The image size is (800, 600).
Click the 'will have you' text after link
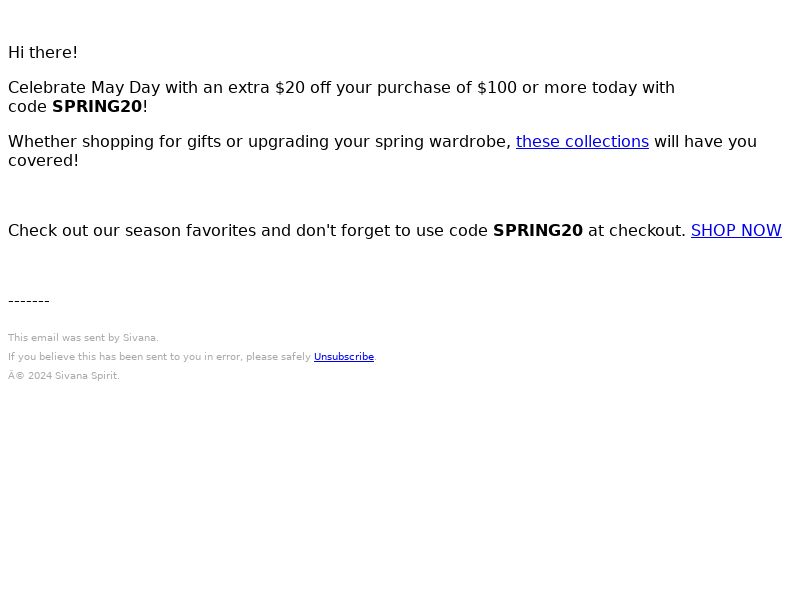pos(705,141)
